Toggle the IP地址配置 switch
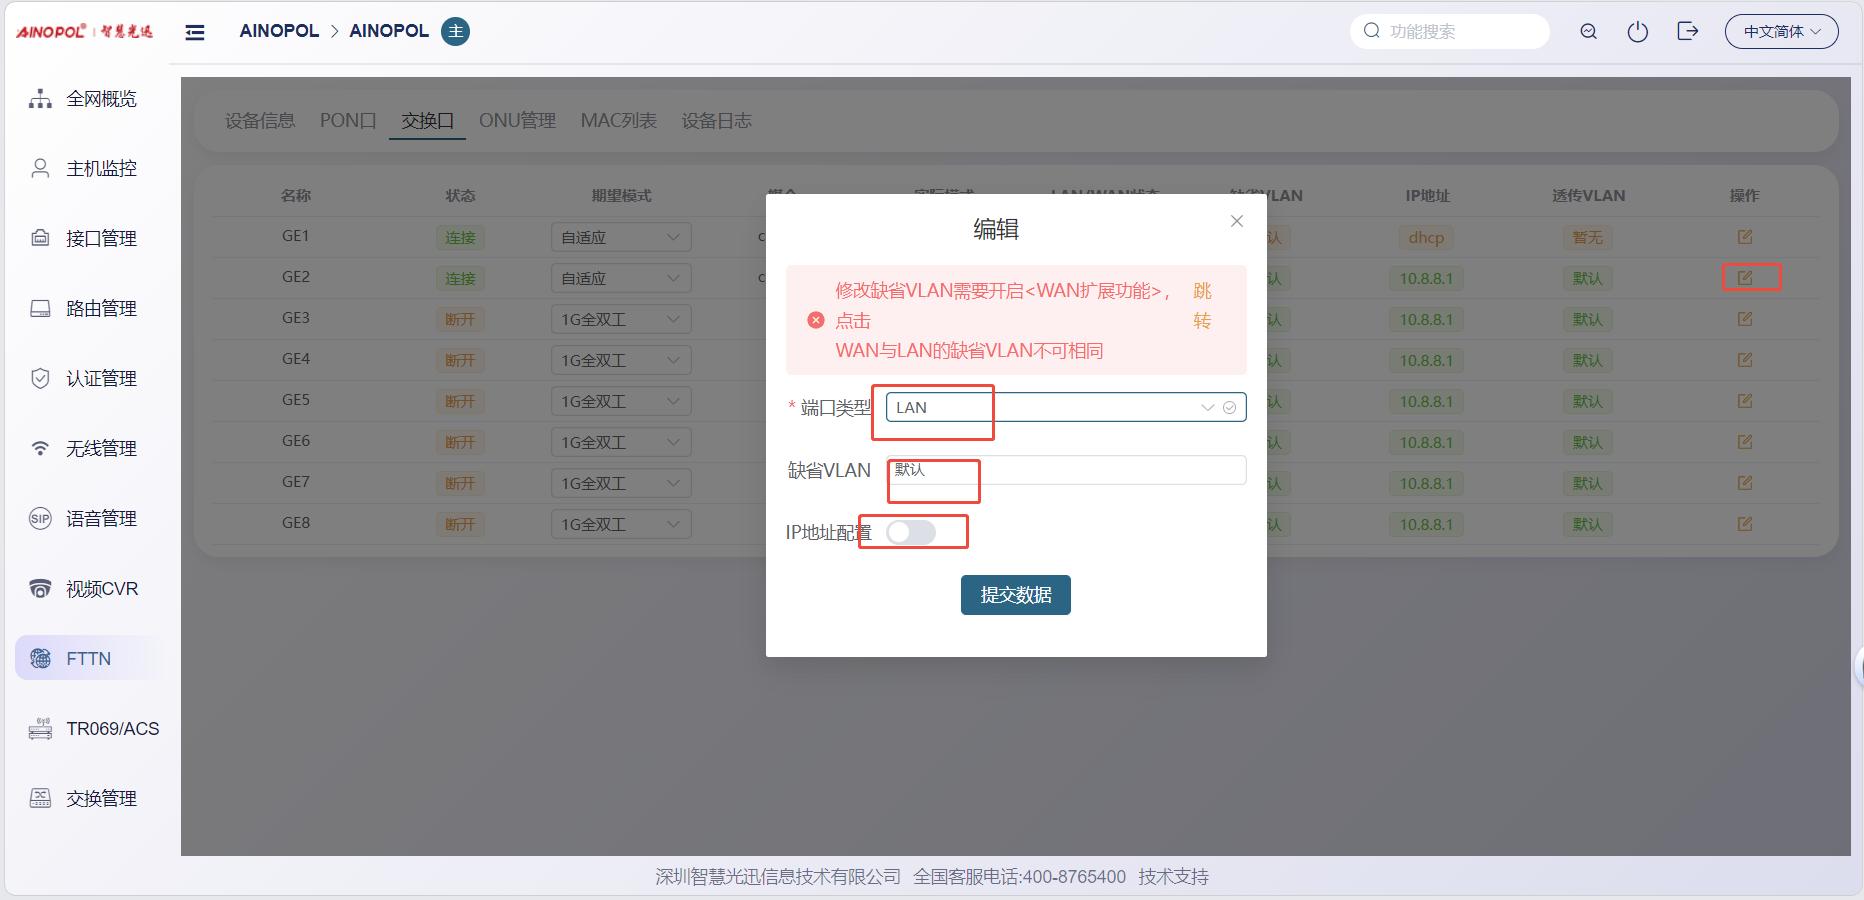The image size is (1864, 900). (x=911, y=533)
